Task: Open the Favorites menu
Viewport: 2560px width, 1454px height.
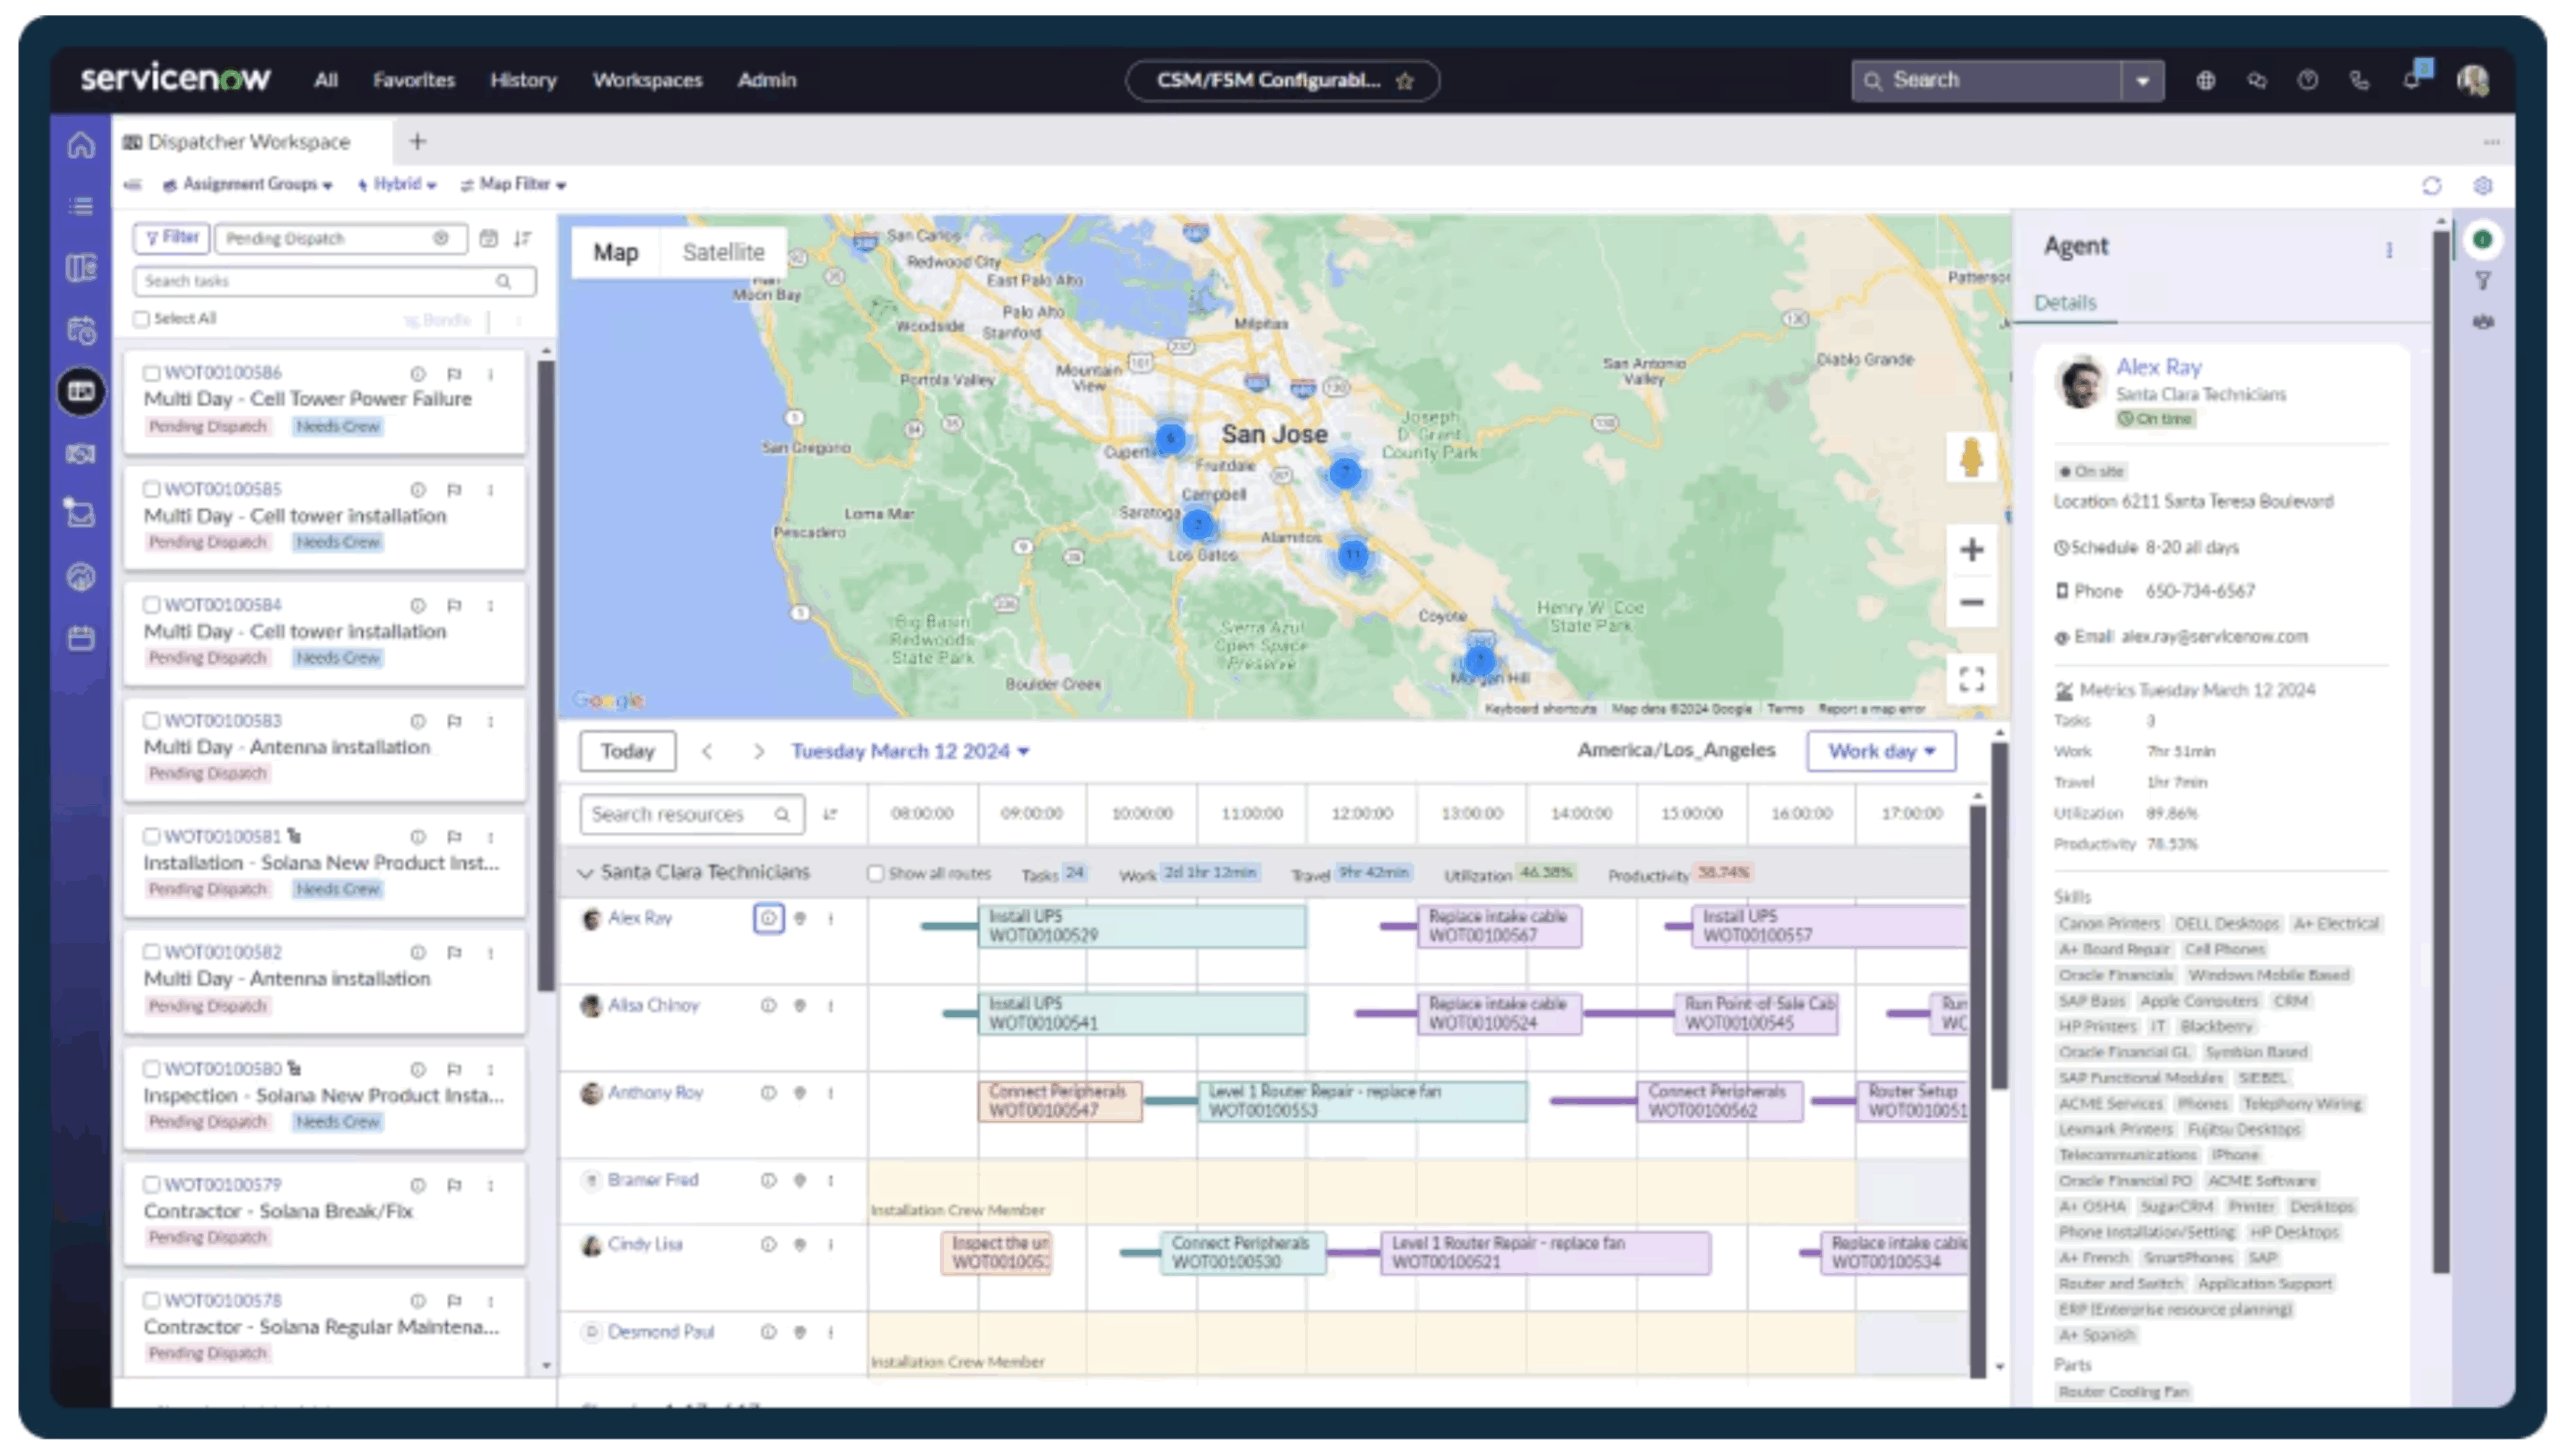Action: (x=414, y=80)
